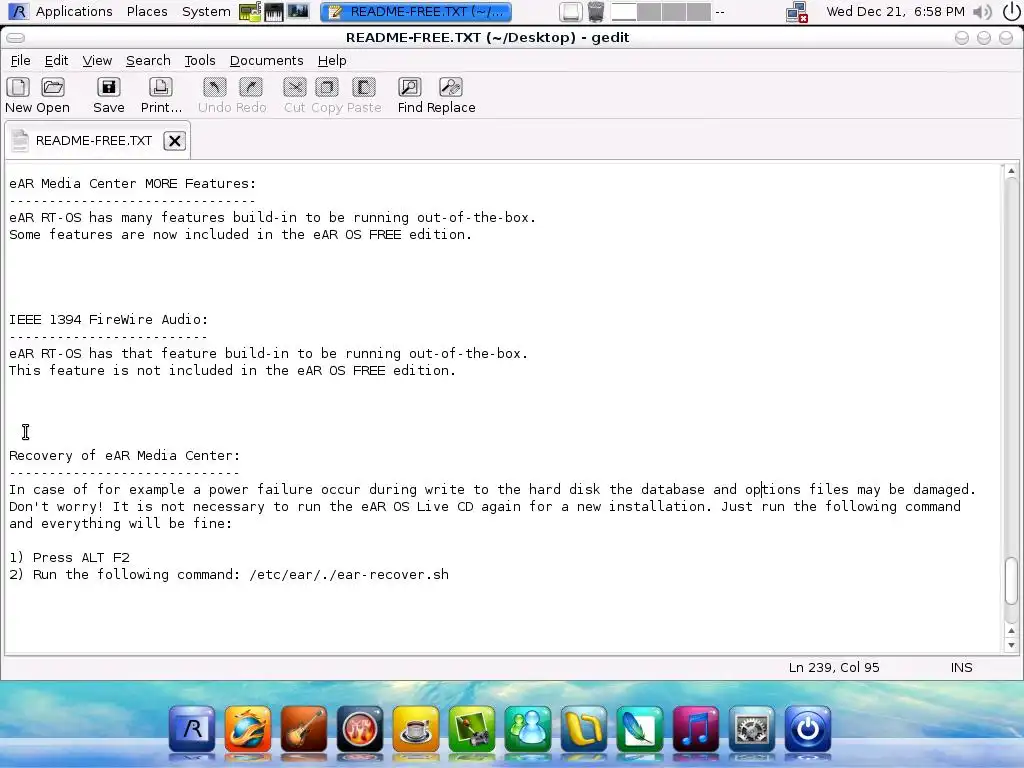Switch to the fourth workspace
This screenshot has width=1024, height=768.
pos(699,12)
